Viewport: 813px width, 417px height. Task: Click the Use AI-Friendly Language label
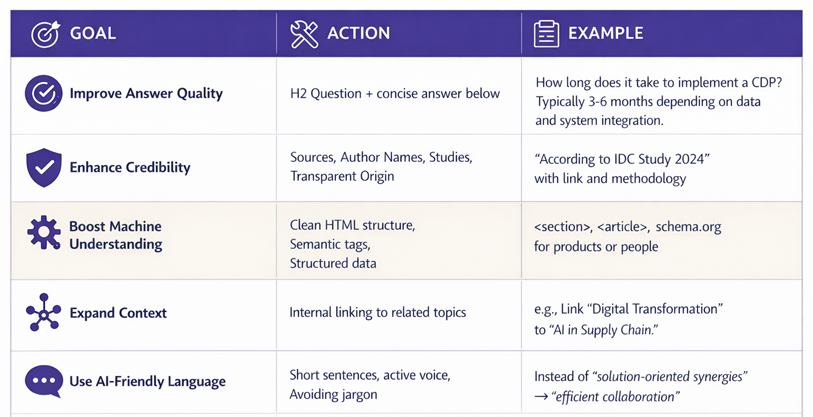[147, 381]
